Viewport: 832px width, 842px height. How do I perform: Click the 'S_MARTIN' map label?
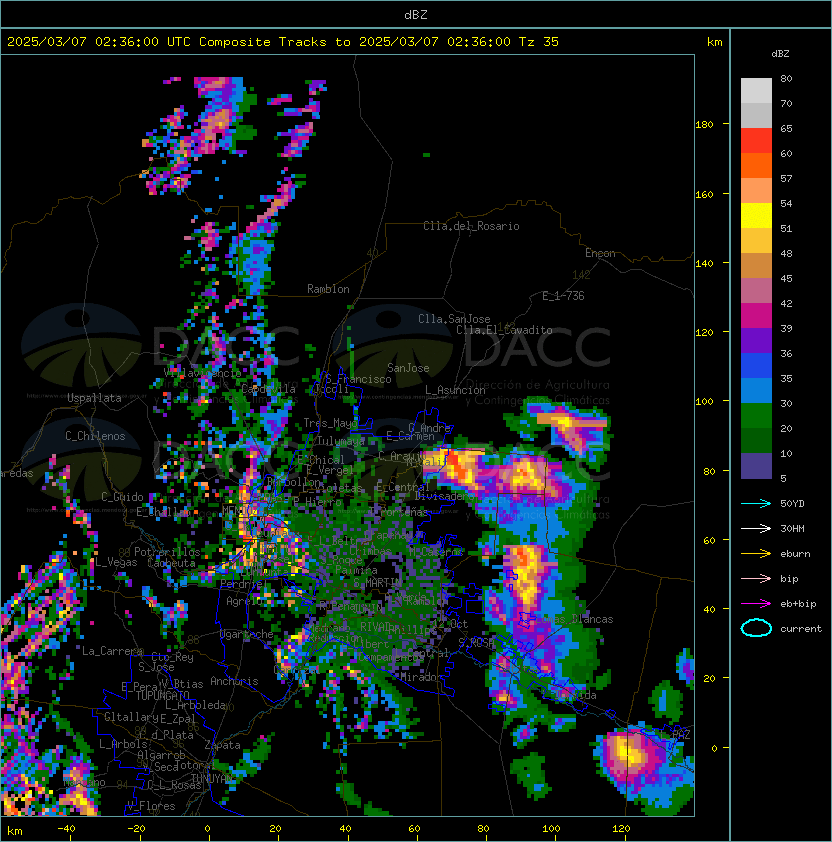pyautogui.click(x=378, y=582)
